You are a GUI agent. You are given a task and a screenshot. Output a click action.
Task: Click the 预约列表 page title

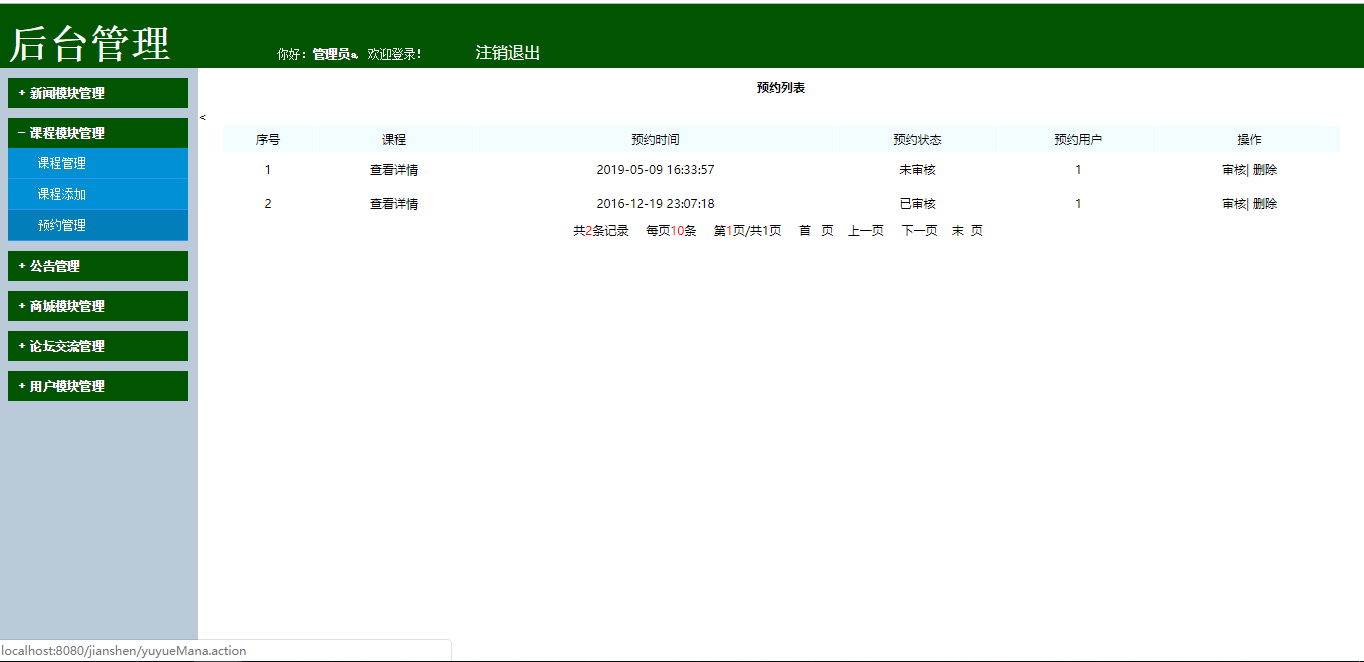(781, 88)
